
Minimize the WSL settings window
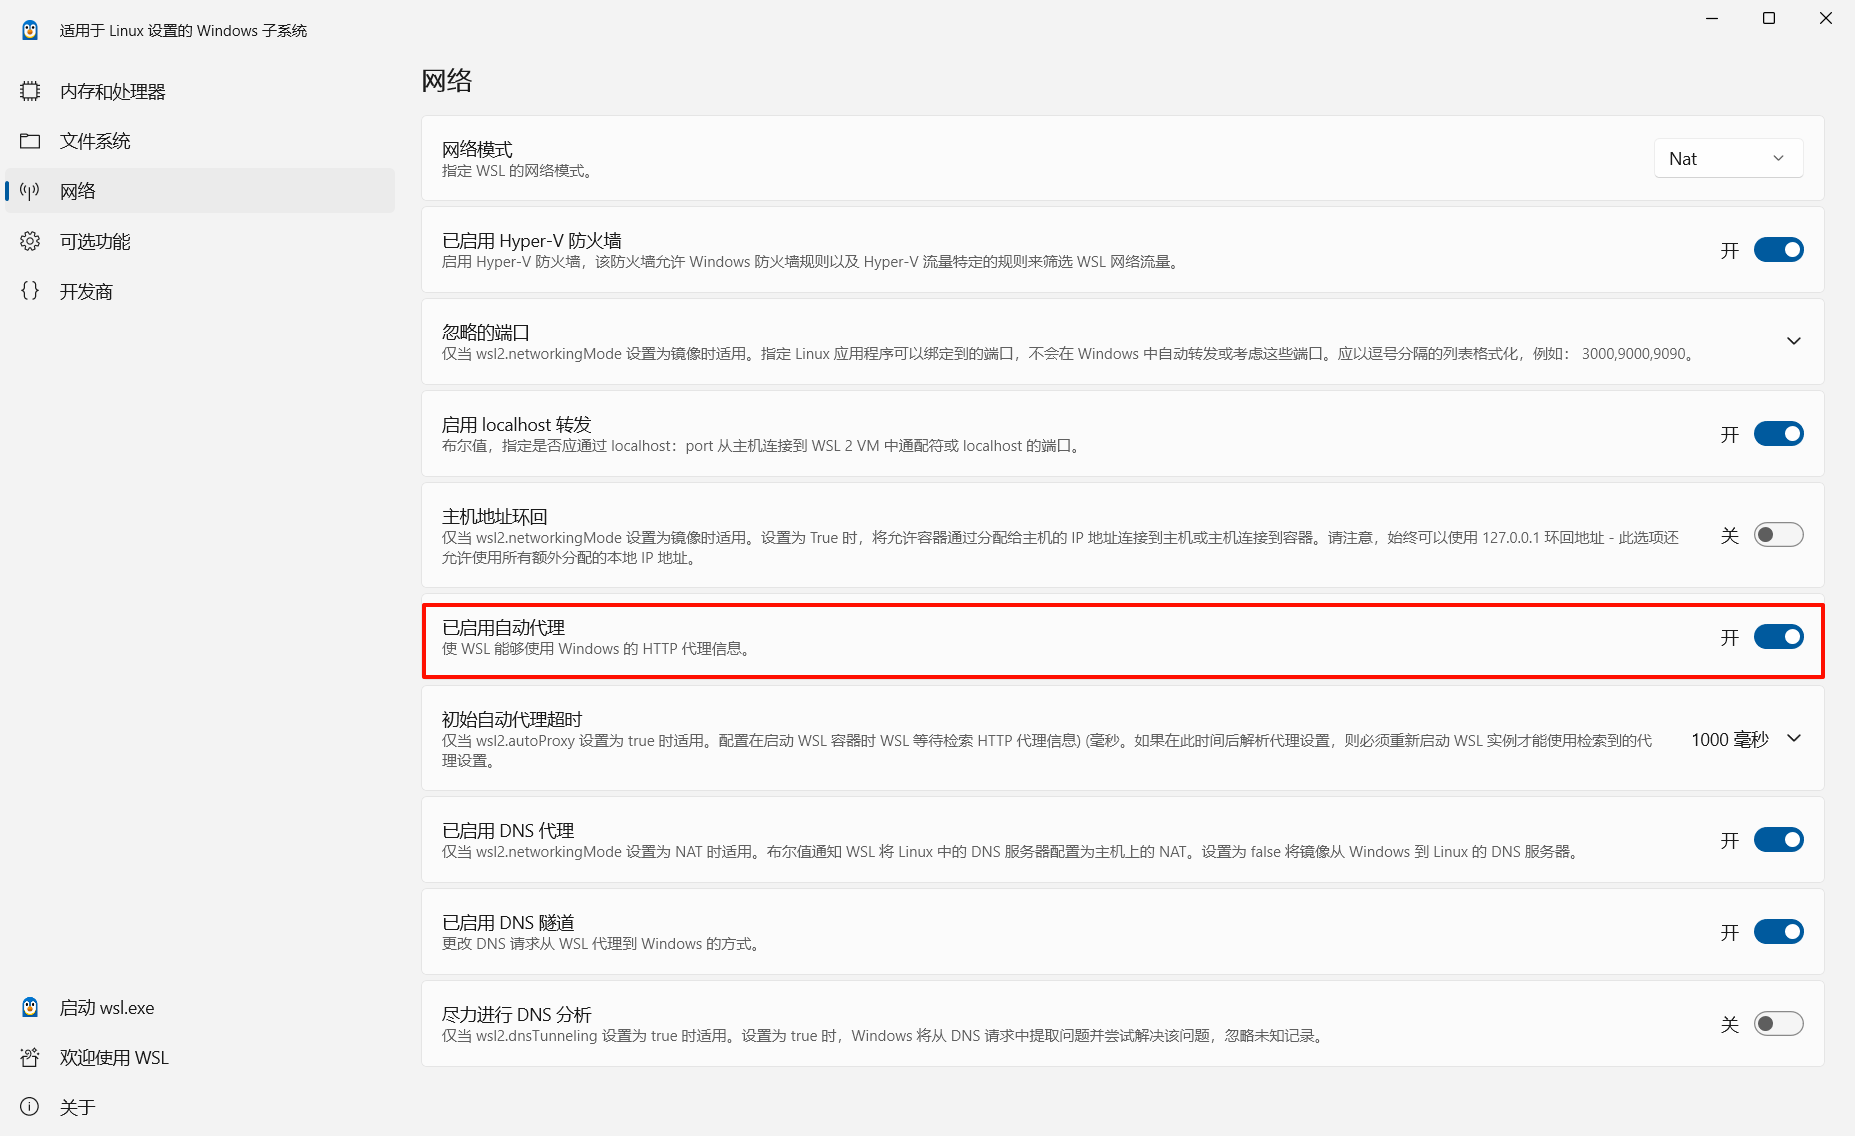tap(1712, 18)
